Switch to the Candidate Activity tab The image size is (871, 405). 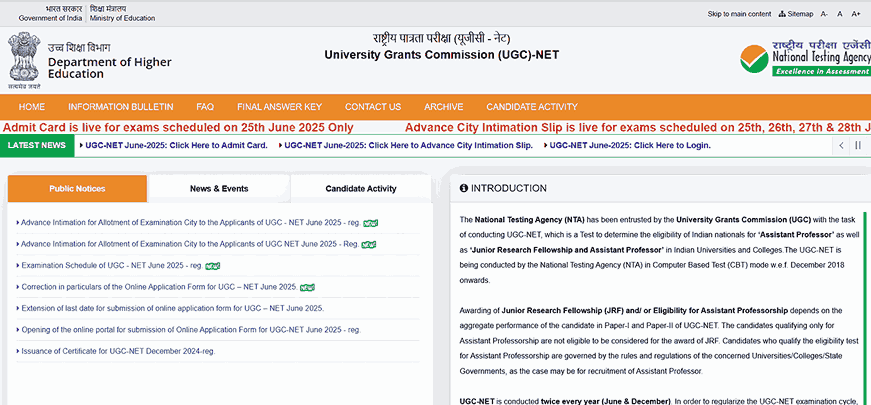tap(361, 188)
